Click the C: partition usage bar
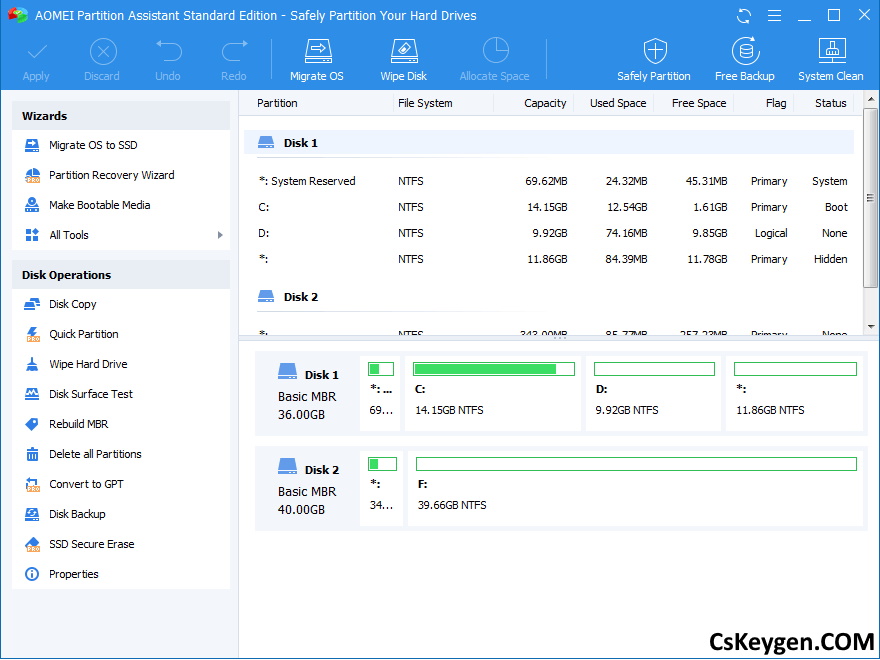 (x=493, y=369)
